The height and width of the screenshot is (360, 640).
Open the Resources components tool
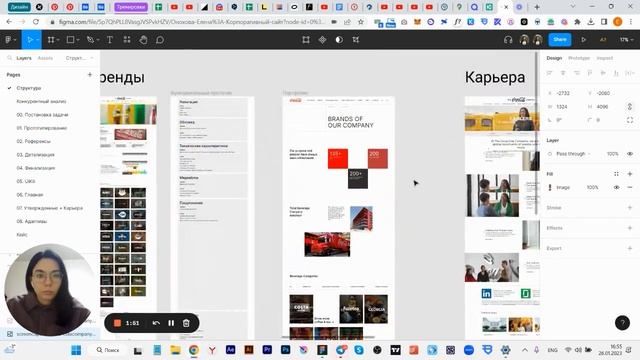tap(127, 40)
